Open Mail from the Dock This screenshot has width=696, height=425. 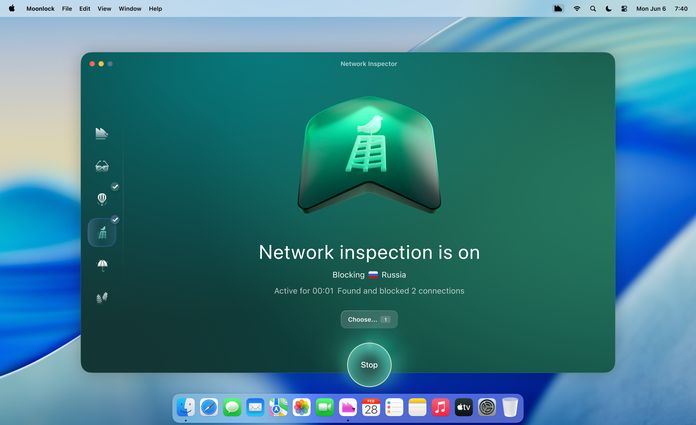pos(255,407)
